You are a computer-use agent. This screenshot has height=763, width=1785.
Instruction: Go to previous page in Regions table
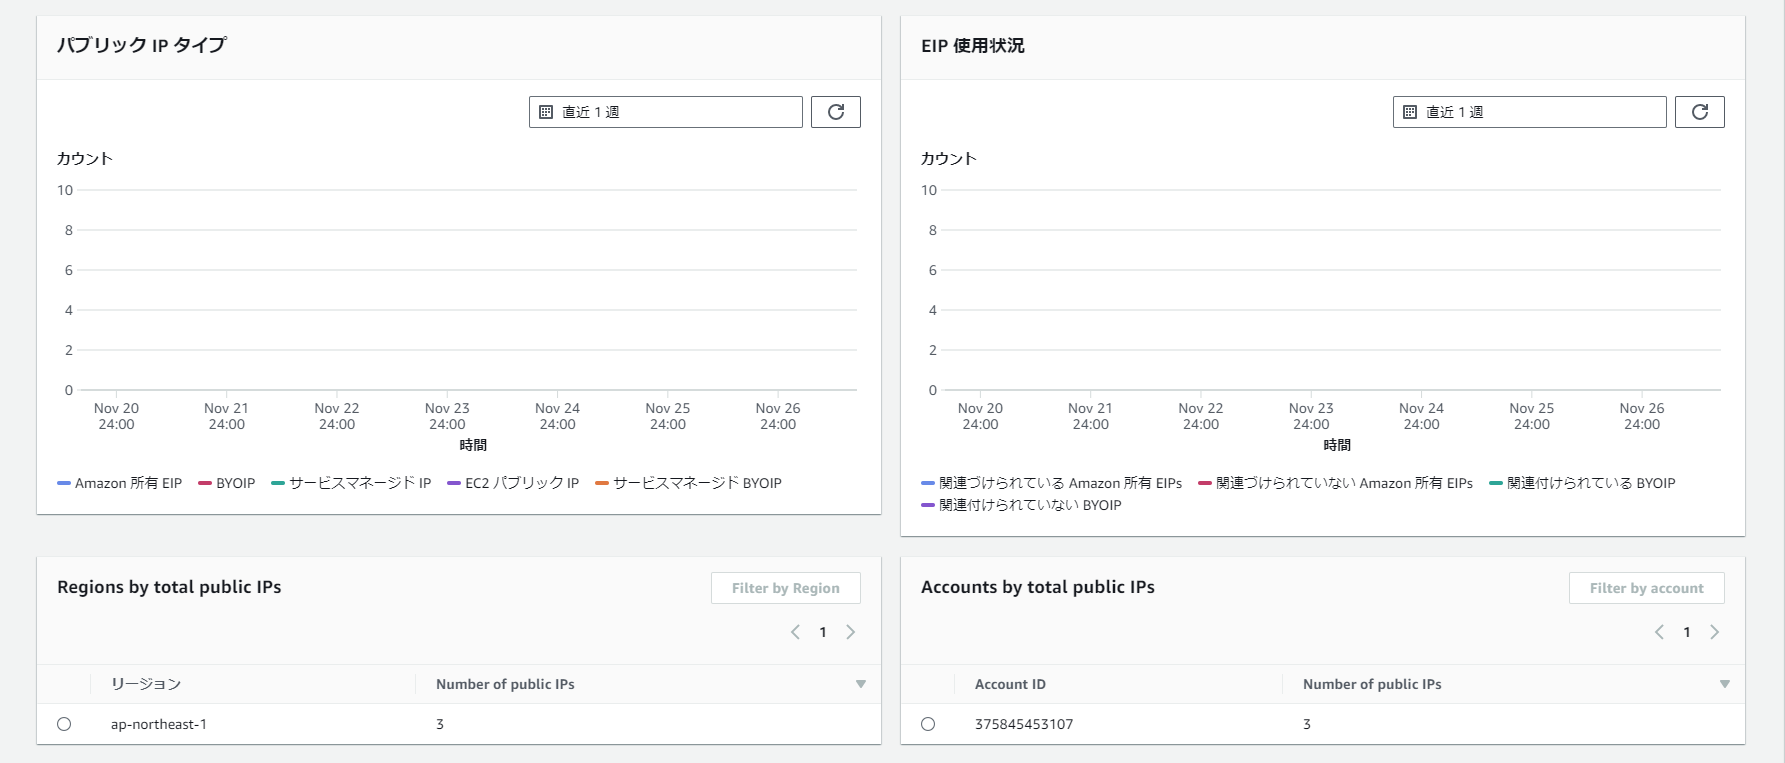click(x=795, y=632)
